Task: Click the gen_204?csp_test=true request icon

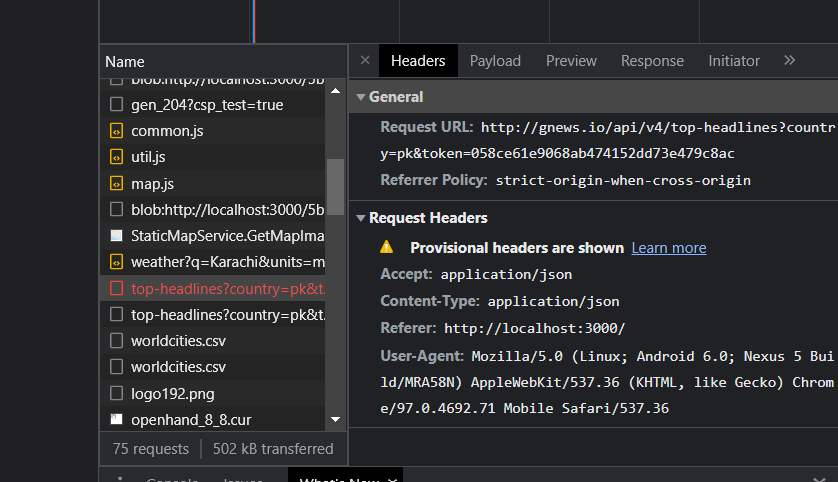Action: (116, 104)
